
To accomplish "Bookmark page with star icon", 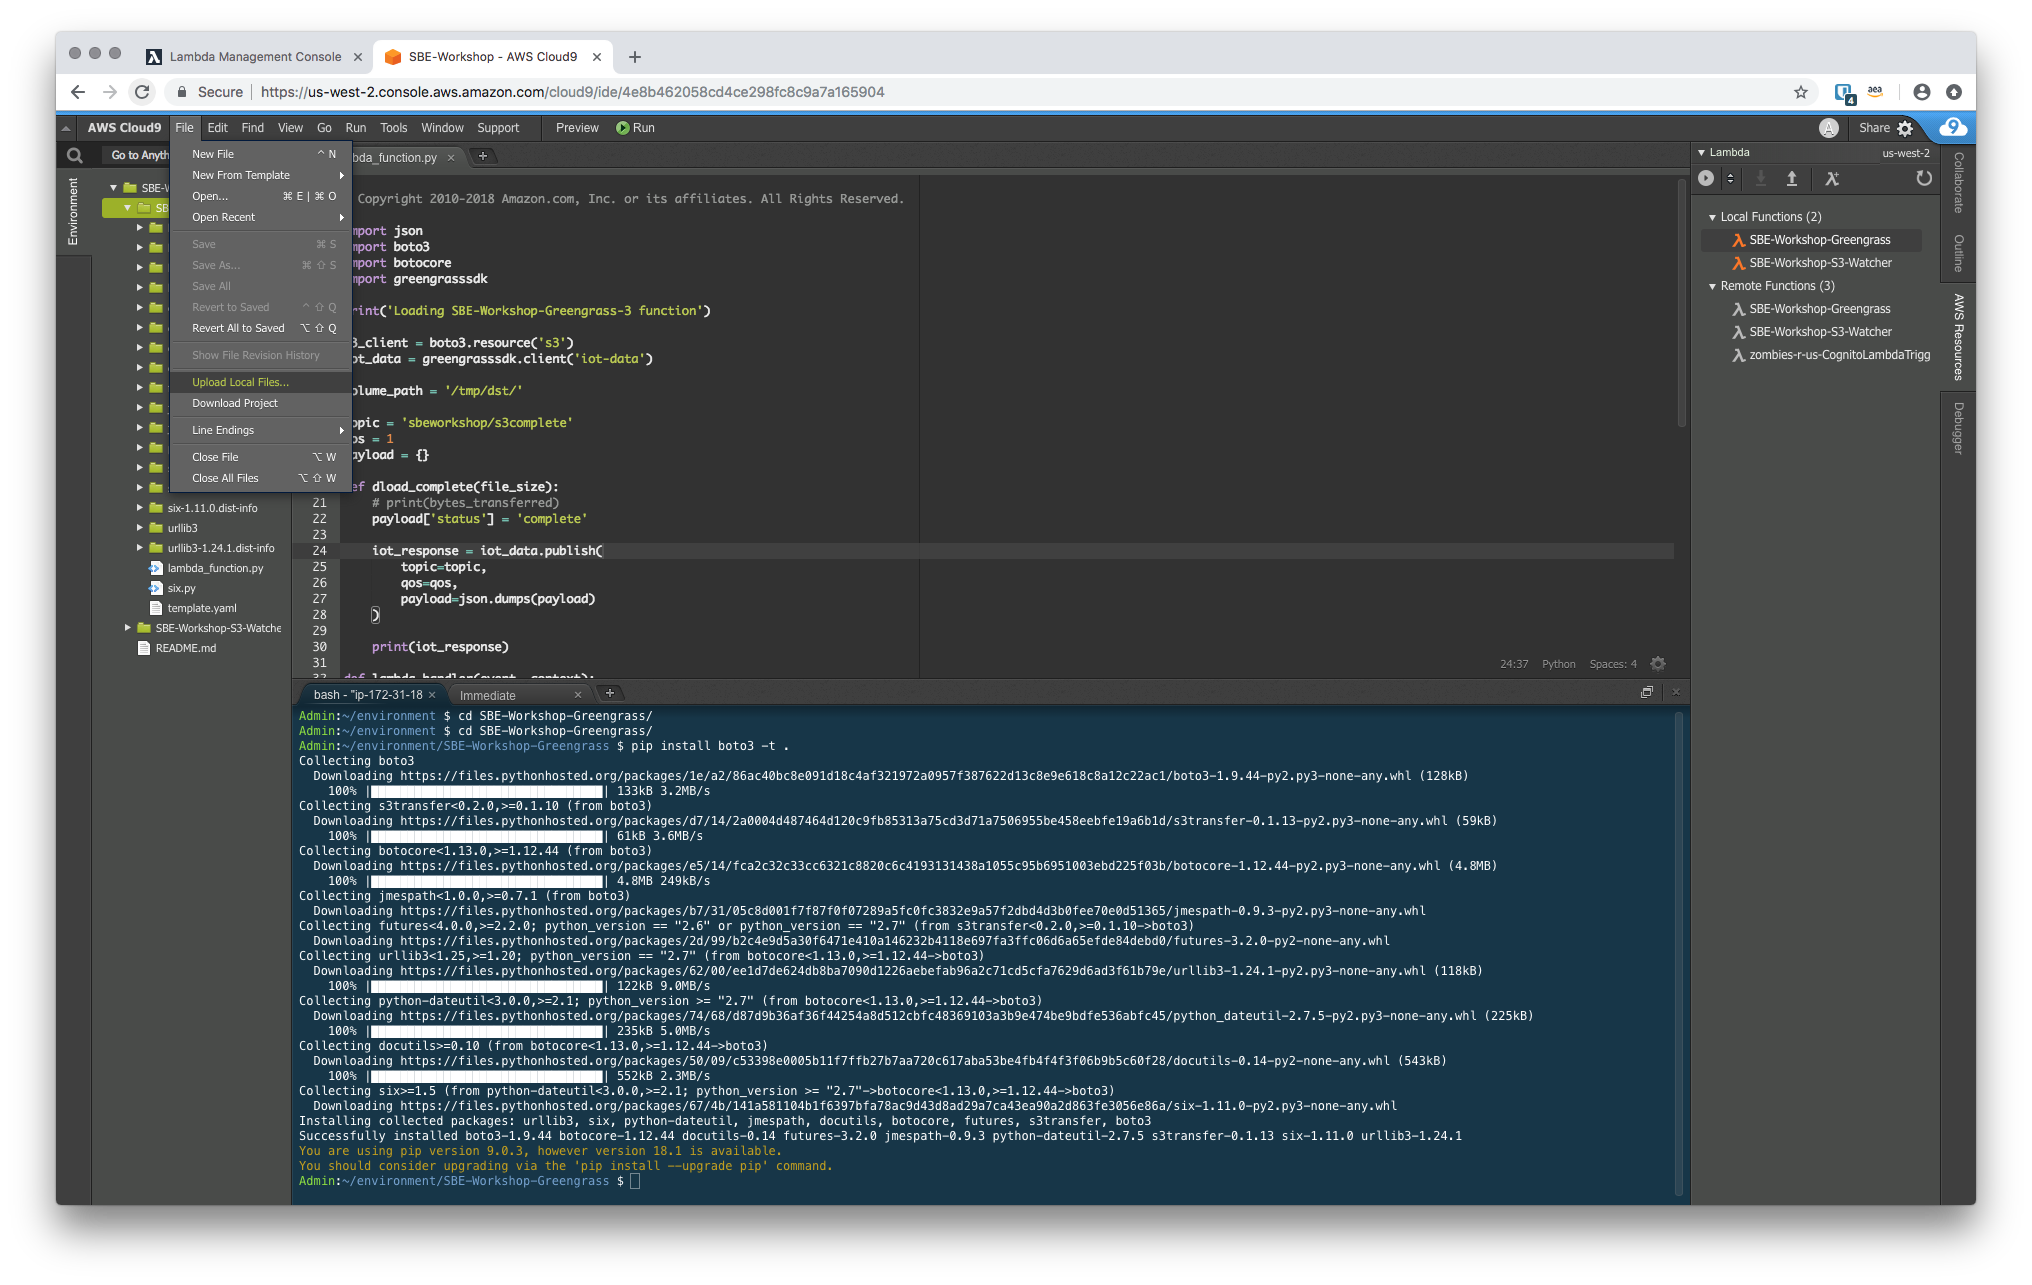I will [x=1801, y=92].
